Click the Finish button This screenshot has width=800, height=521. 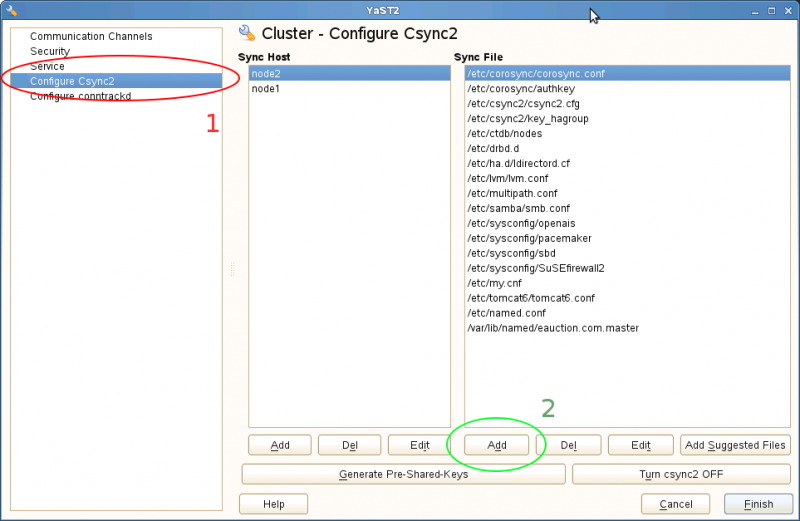[759, 504]
